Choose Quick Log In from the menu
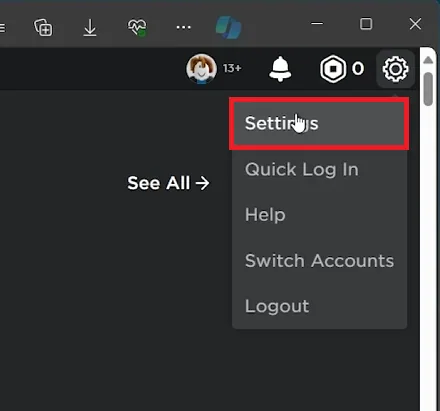 click(x=319, y=169)
